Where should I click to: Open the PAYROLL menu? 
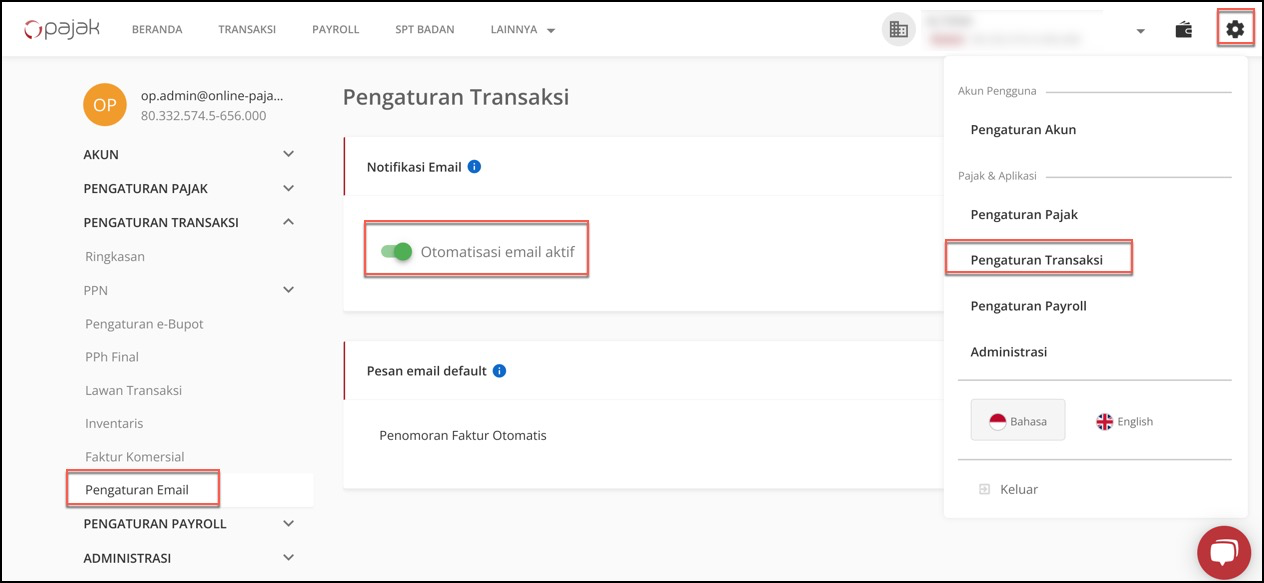tap(335, 30)
